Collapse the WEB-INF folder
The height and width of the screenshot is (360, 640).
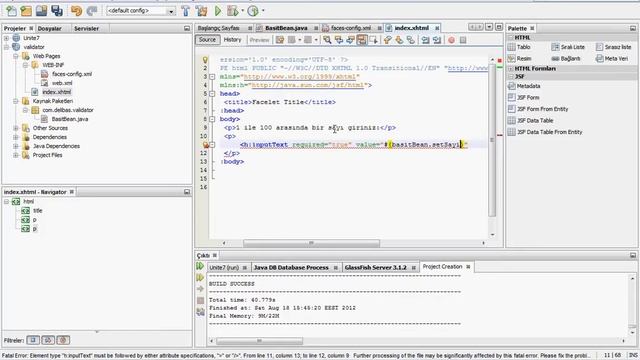click(25, 65)
